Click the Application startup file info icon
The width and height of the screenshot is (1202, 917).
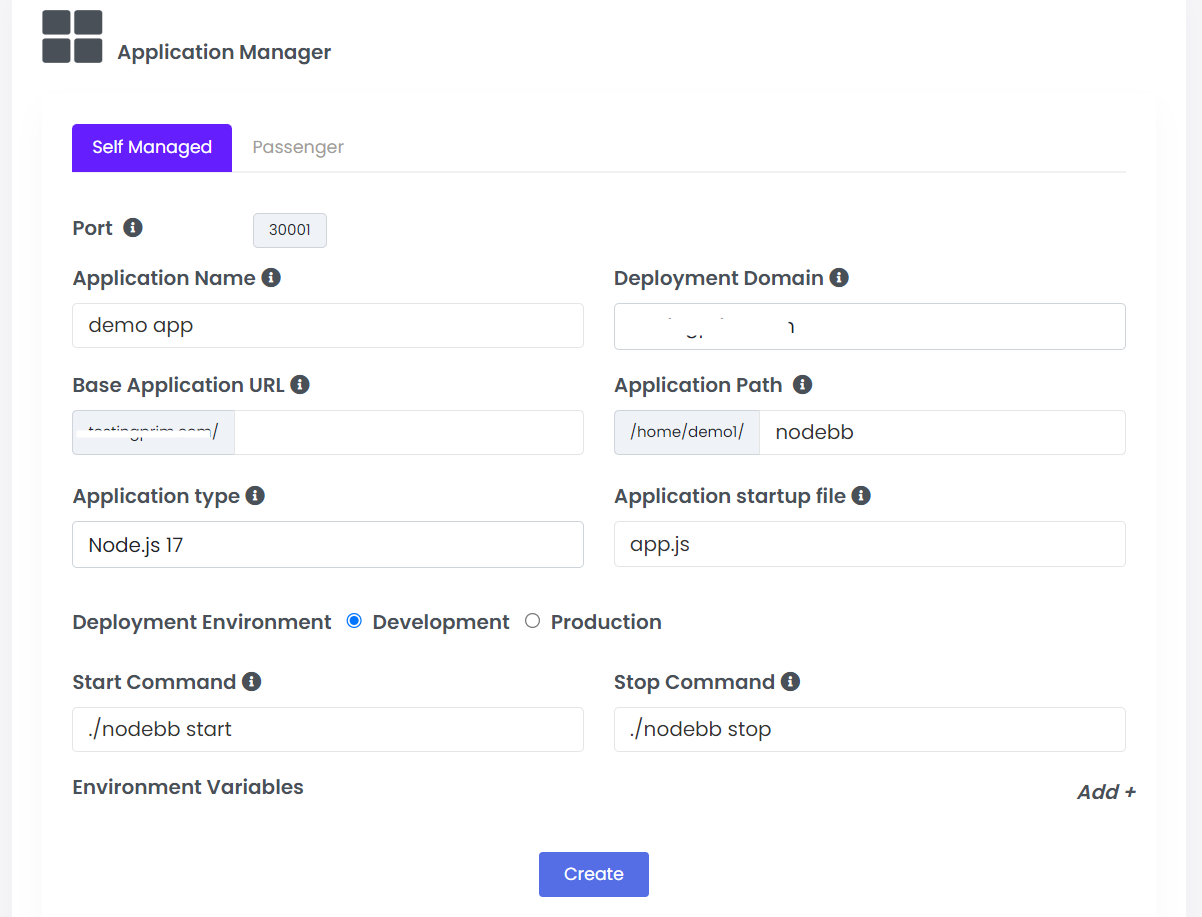(x=861, y=496)
